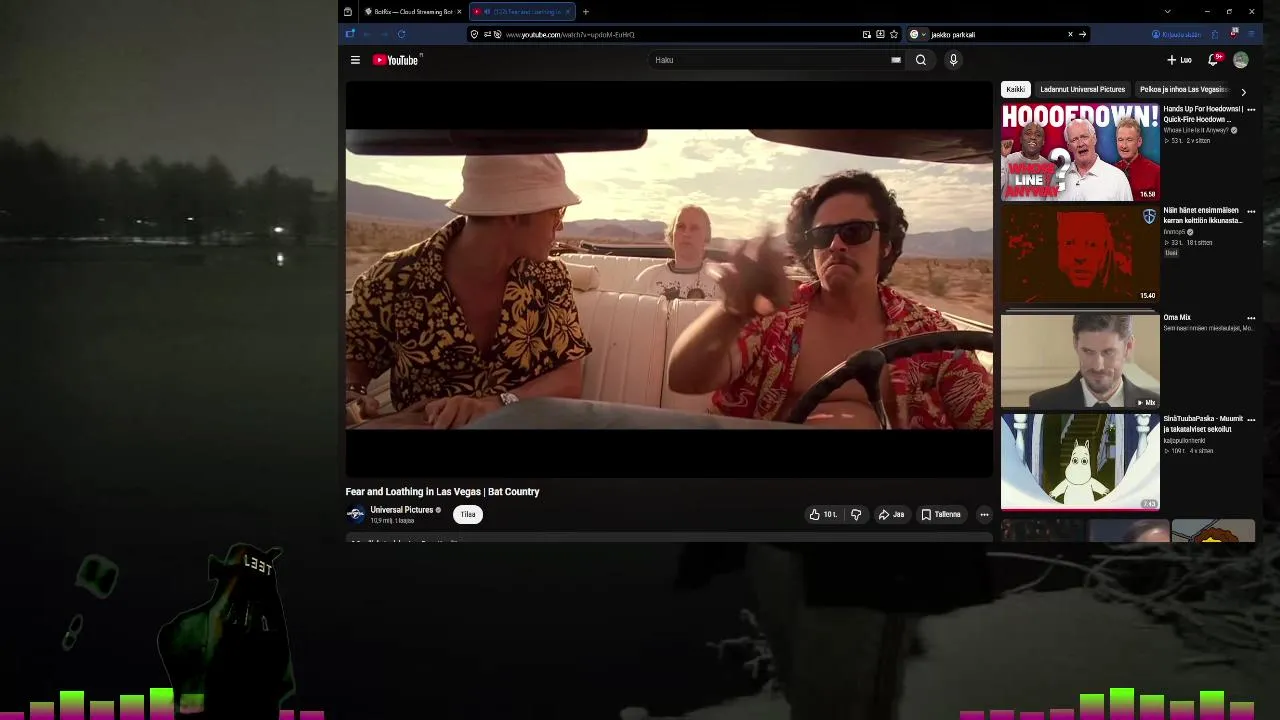
Task: Select the Ladannut Universal Pictures chip
Action: pos(1082,89)
